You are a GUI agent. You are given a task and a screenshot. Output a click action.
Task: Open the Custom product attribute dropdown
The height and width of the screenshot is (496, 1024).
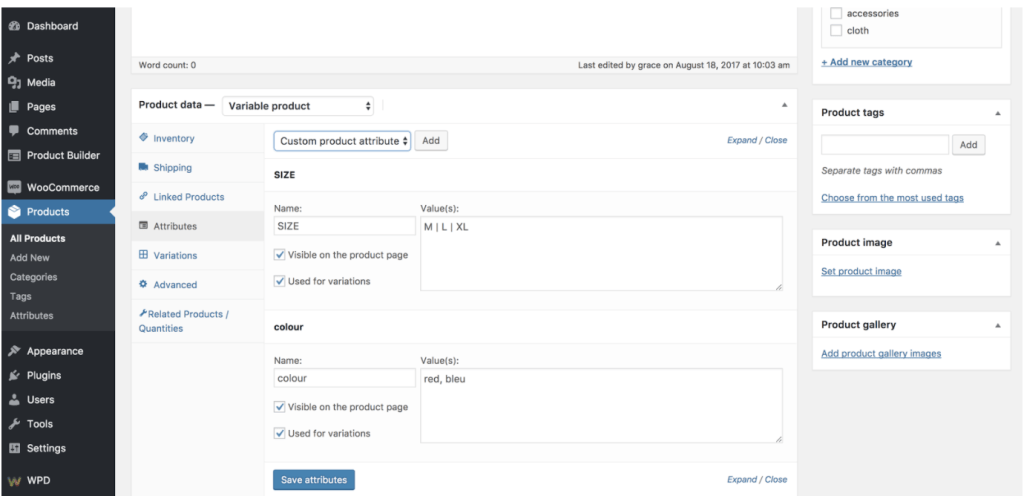pos(342,141)
